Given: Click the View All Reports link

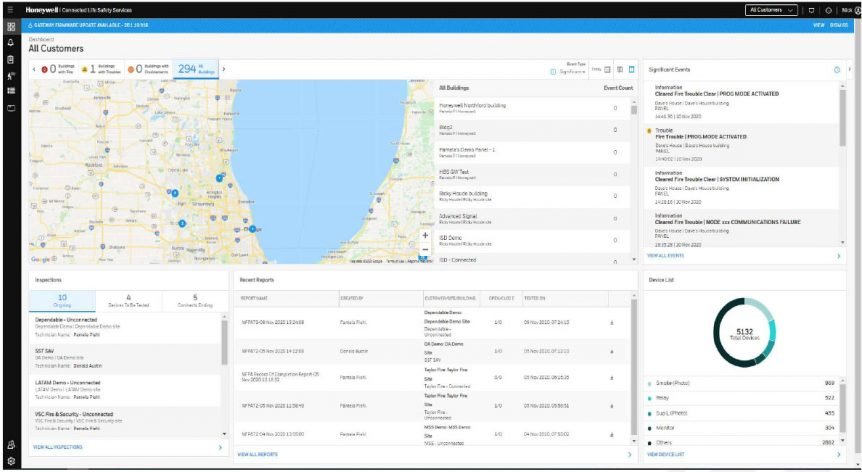Looking at the screenshot, I should [257, 454].
